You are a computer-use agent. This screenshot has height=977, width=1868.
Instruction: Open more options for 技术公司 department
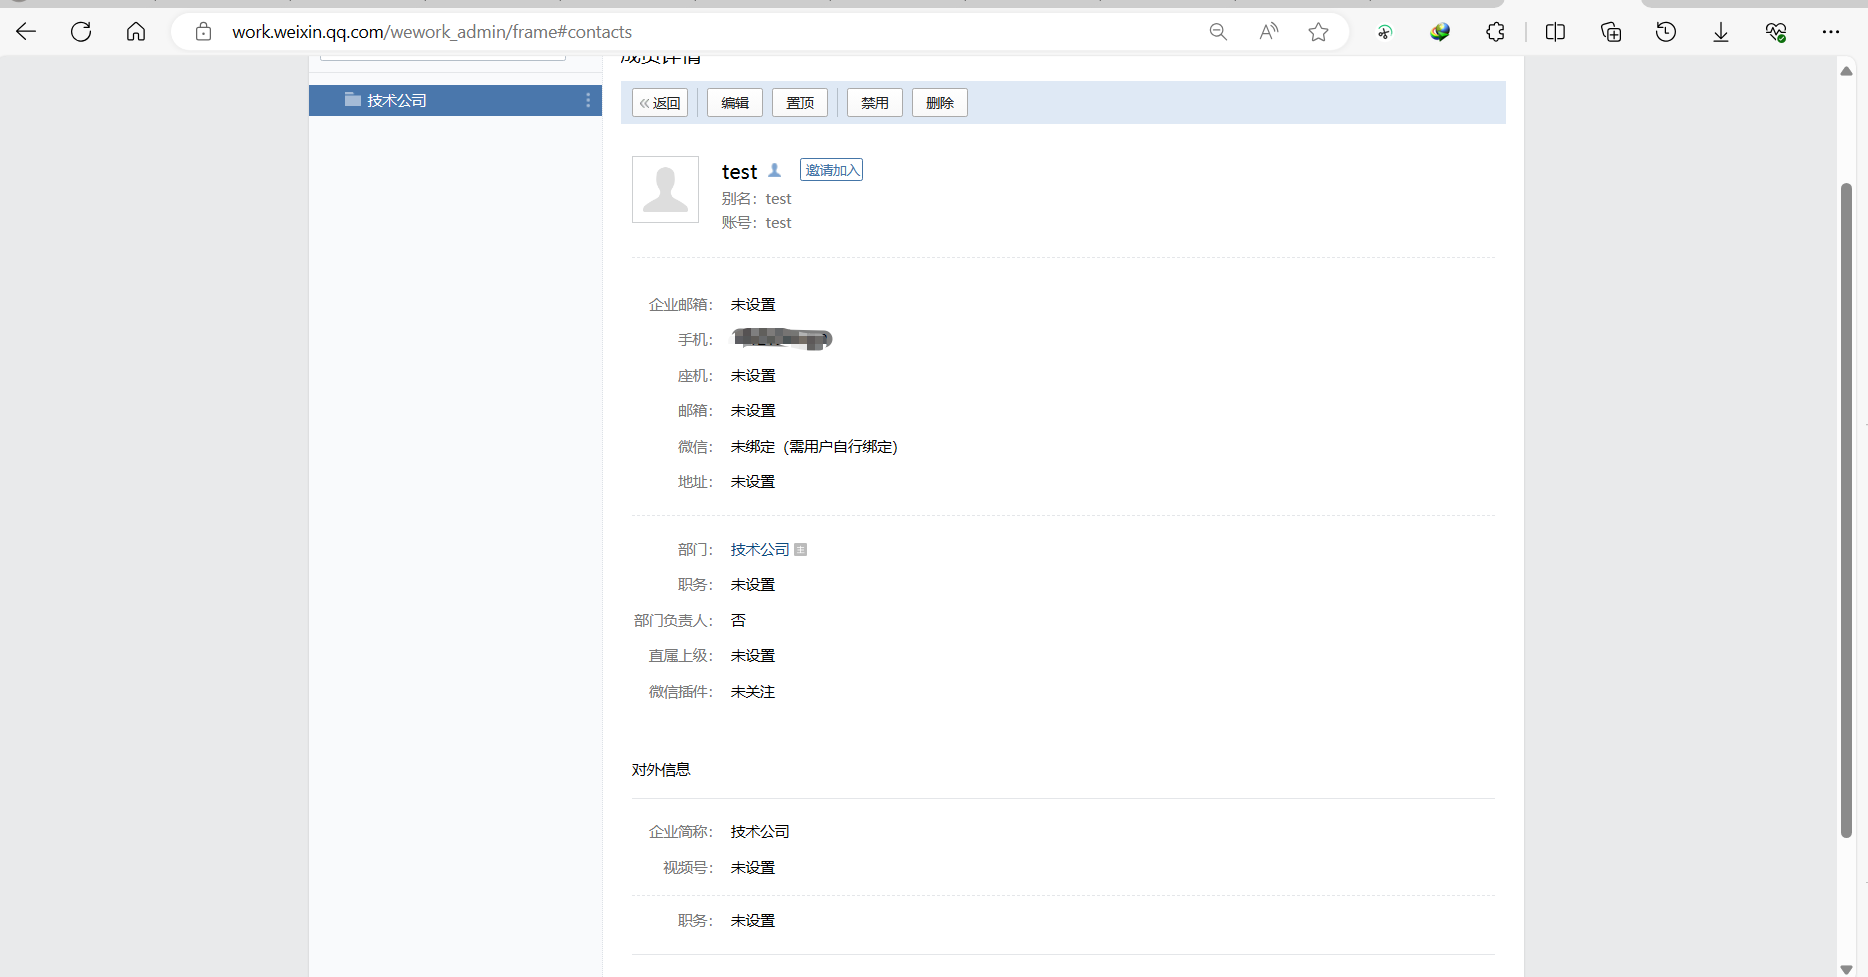[x=588, y=100]
